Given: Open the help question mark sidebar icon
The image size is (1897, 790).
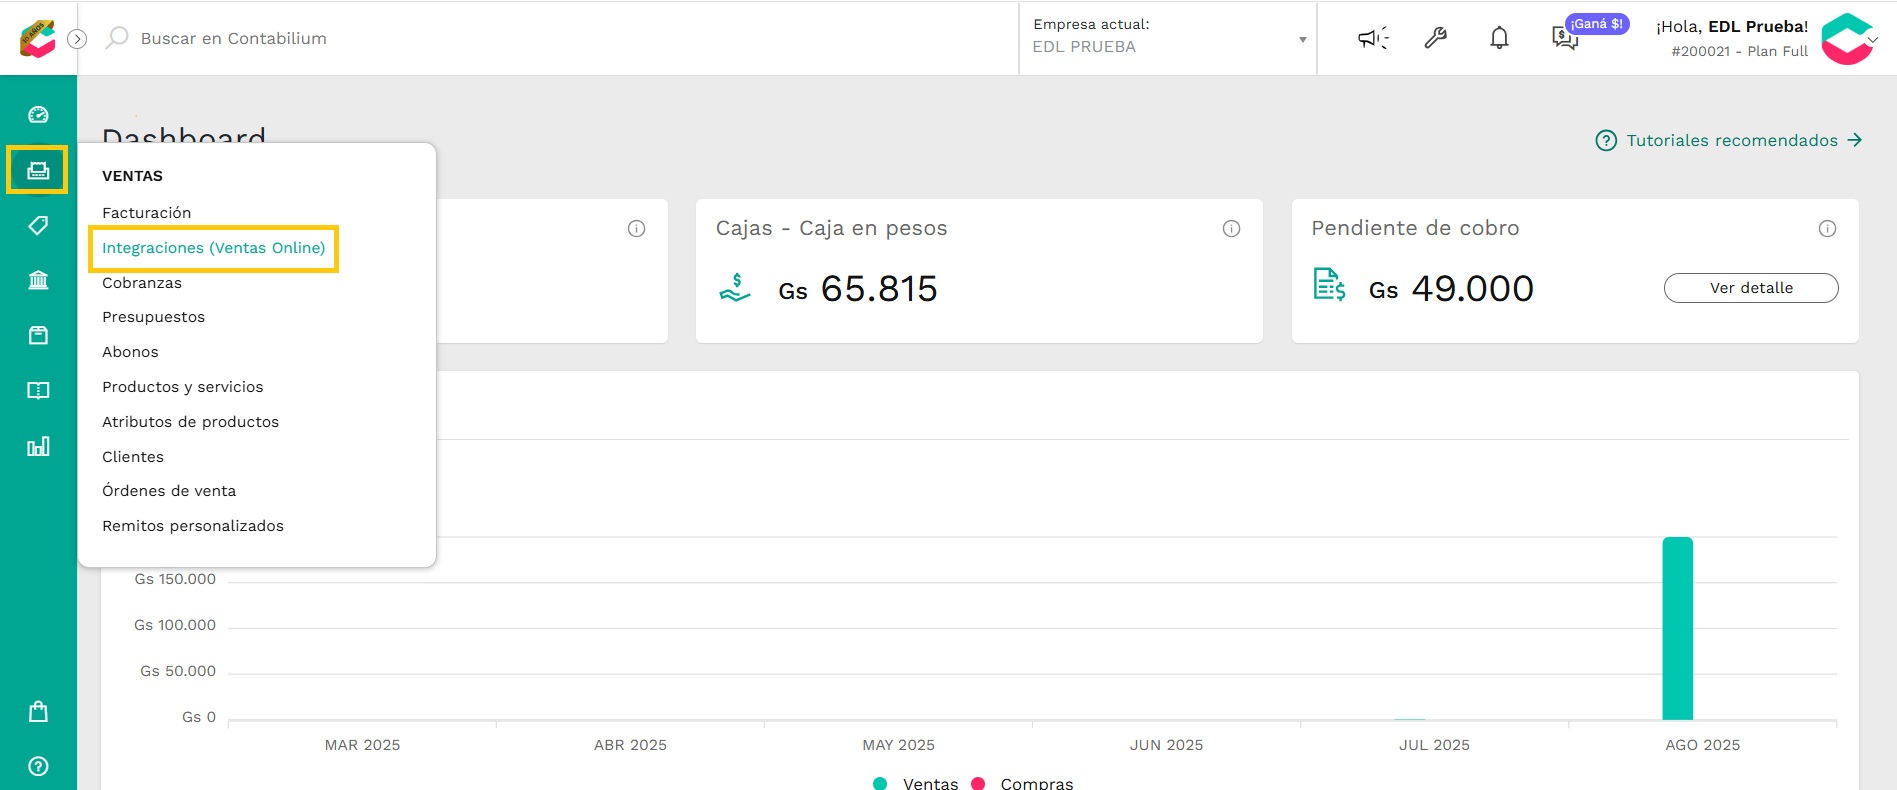Looking at the screenshot, I should tap(38, 766).
